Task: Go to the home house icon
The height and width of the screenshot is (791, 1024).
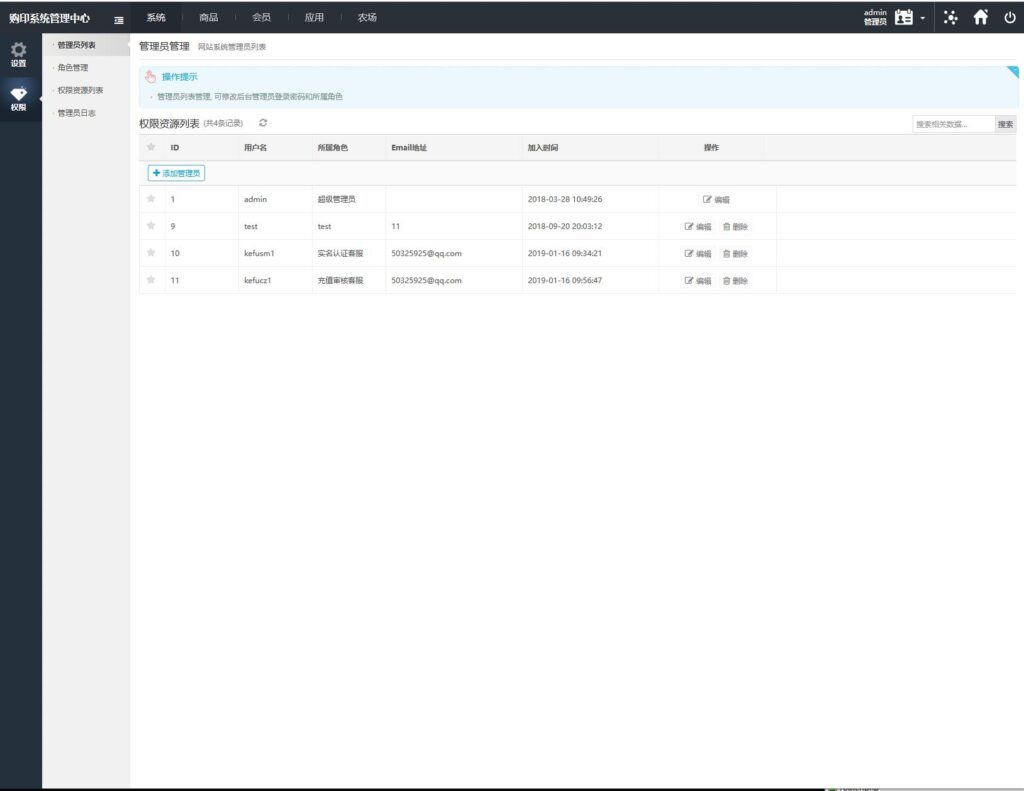Action: click(x=981, y=17)
